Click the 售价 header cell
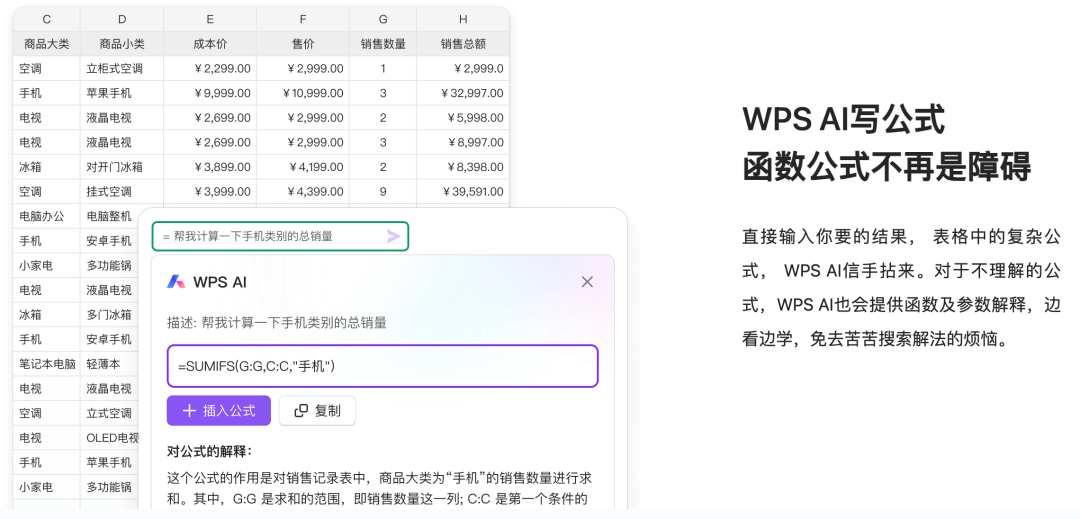Screen dimensions: 1080x519 [x=303, y=44]
